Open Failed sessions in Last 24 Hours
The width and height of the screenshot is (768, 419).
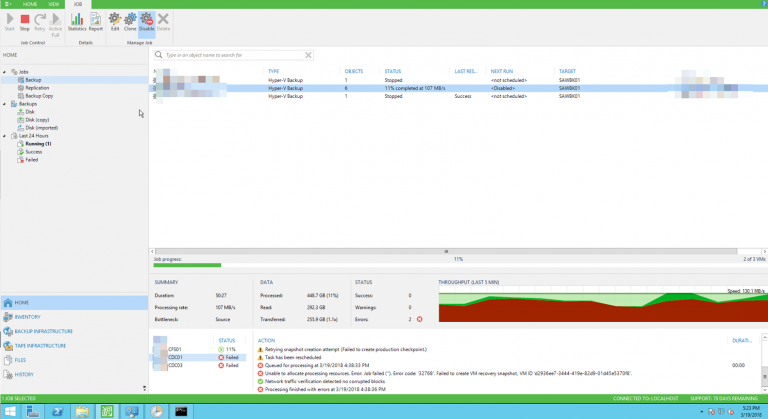[x=31, y=160]
